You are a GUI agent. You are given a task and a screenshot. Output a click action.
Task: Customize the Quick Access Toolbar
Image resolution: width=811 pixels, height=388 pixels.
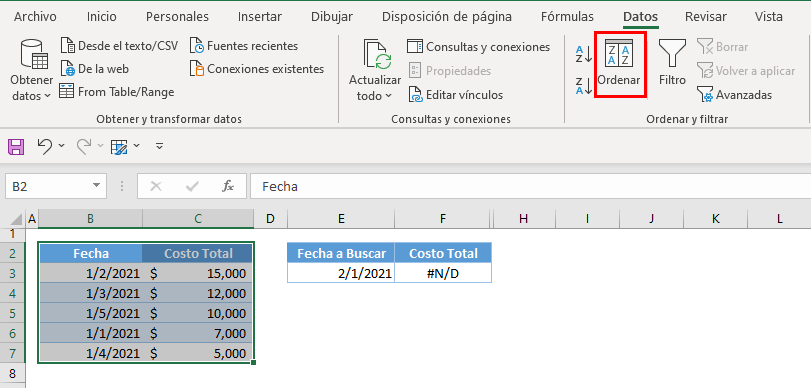point(159,146)
